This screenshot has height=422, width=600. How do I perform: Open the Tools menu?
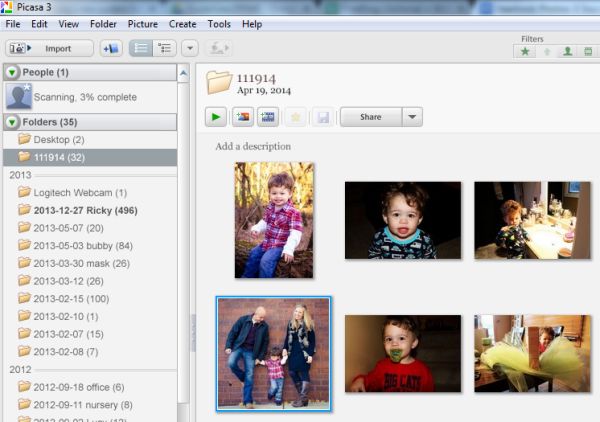(x=219, y=23)
